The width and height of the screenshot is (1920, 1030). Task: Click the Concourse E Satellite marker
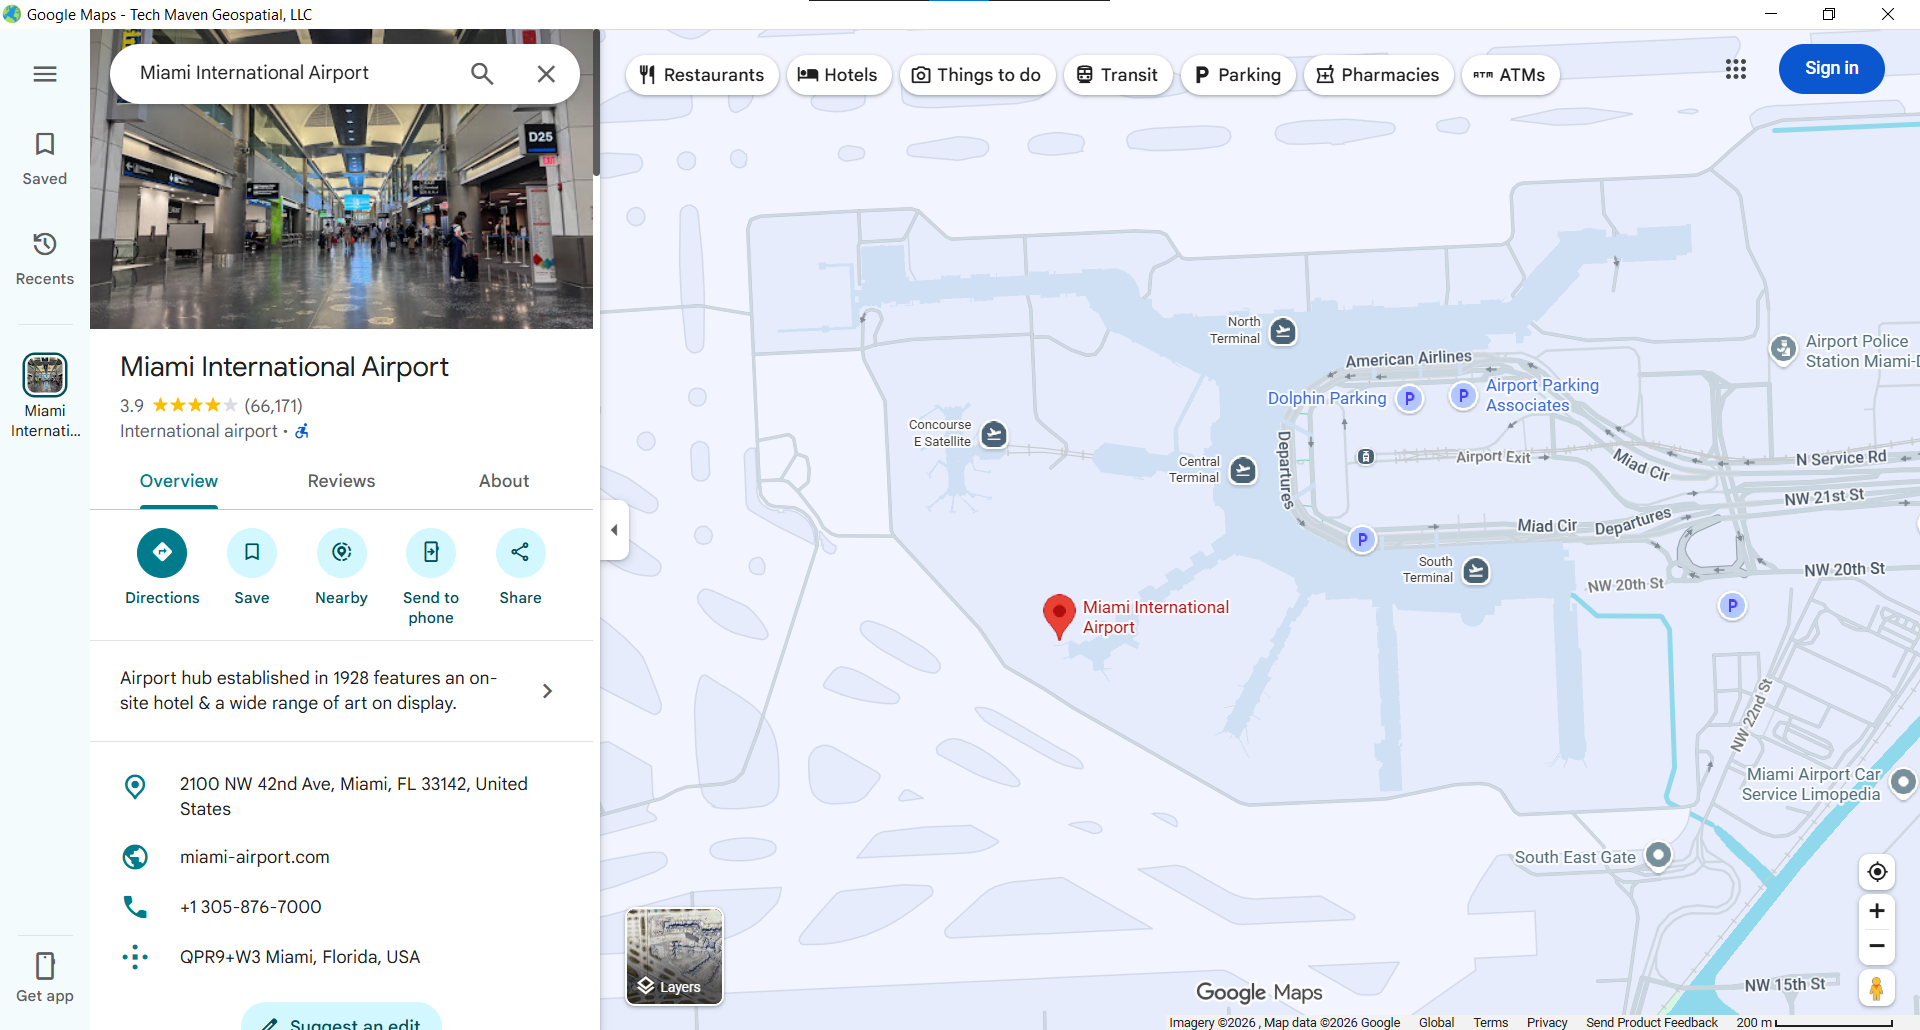coord(994,434)
